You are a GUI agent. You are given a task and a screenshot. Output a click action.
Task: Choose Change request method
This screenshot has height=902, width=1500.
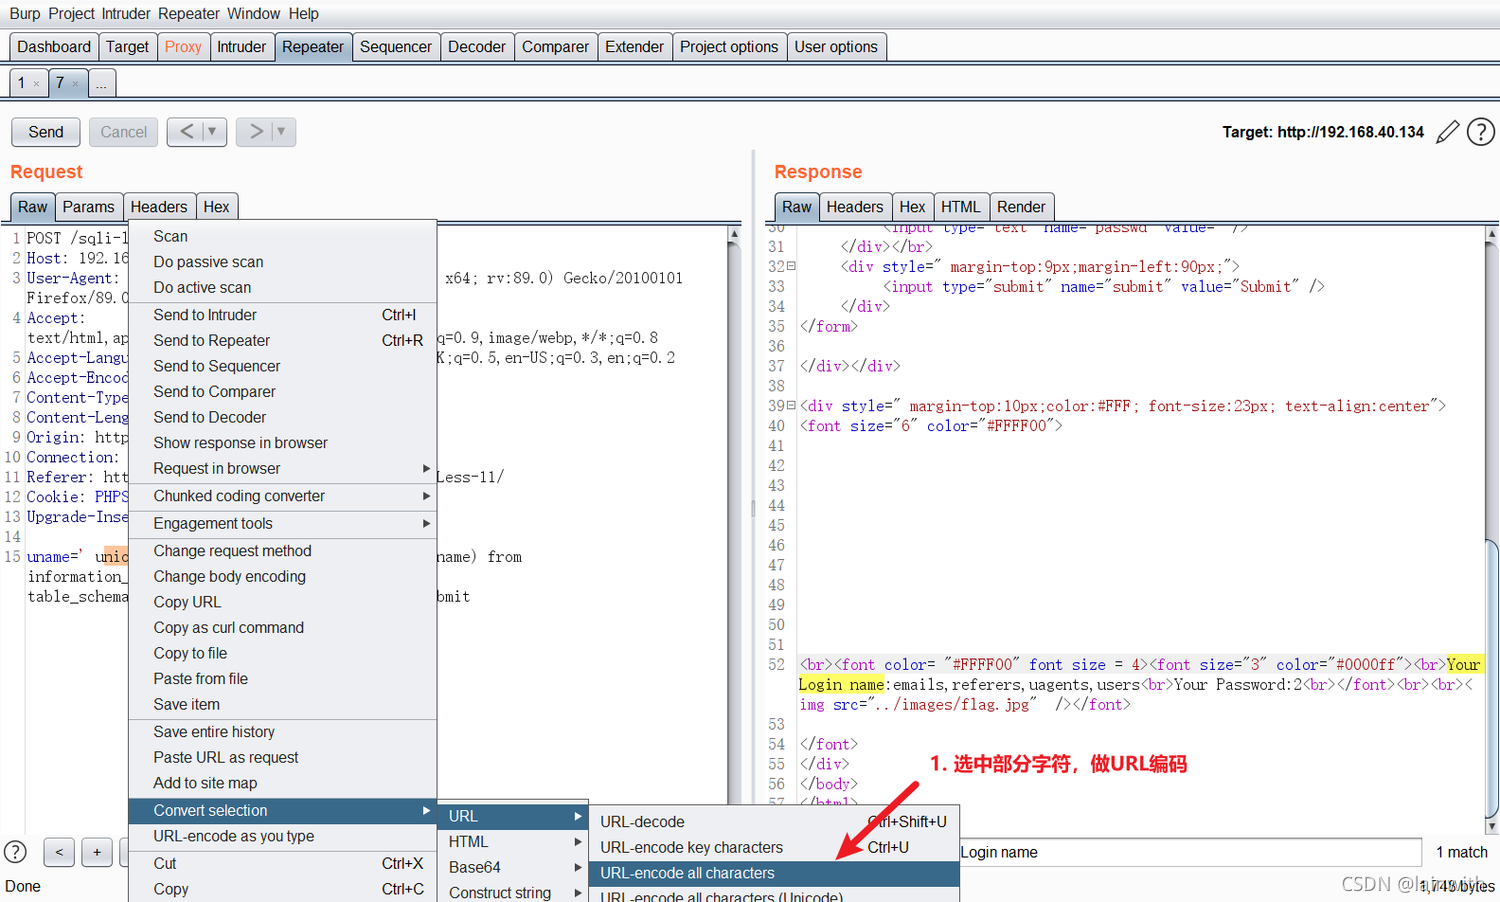click(x=283, y=551)
